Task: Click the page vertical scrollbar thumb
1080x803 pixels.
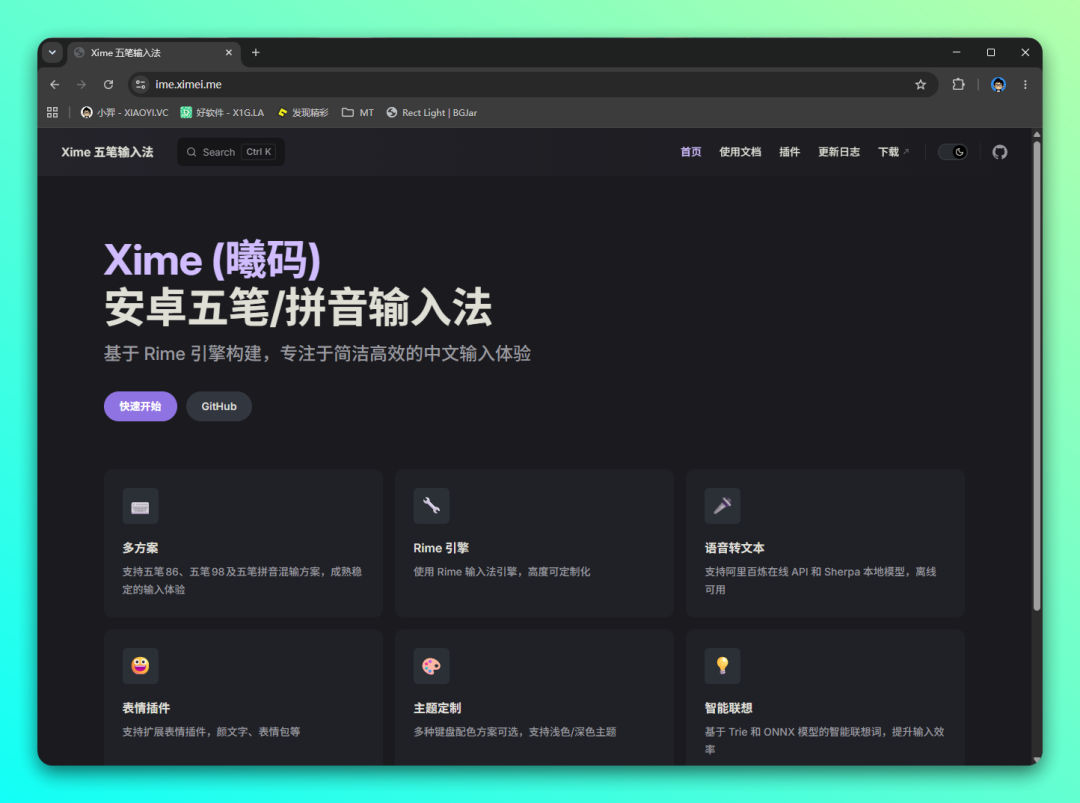Action: [1037, 375]
